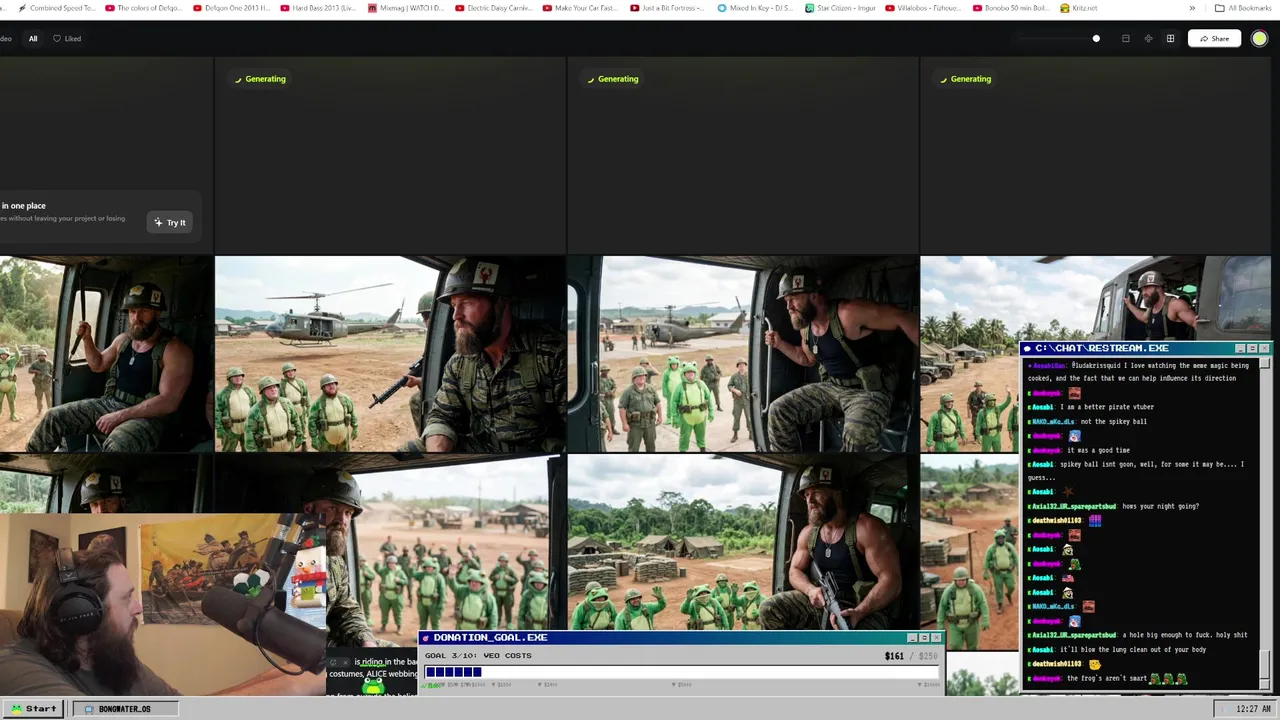The width and height of the screenshot is (1280, 720).
Task: Minimize the CHAT\RESTREAM.EXE window
Action: pos(1240,348)
